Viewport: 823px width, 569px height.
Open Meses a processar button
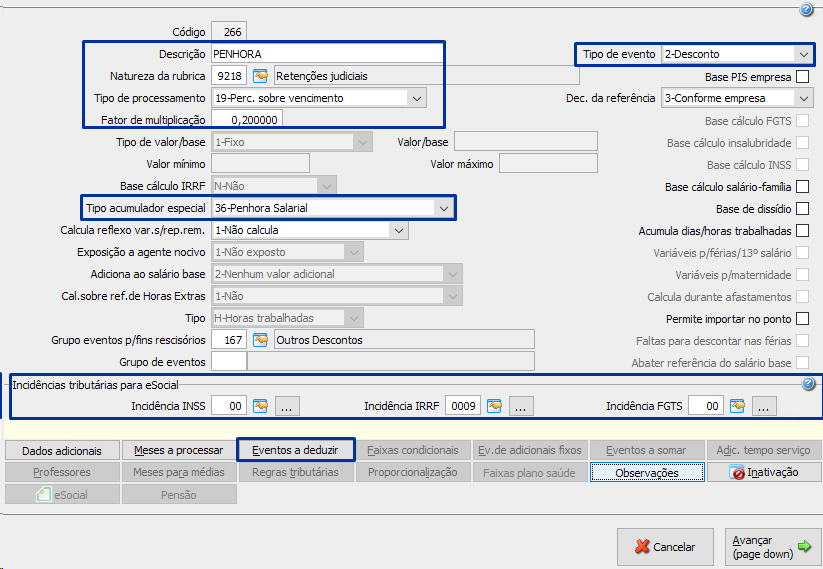[x=179, y=450]
